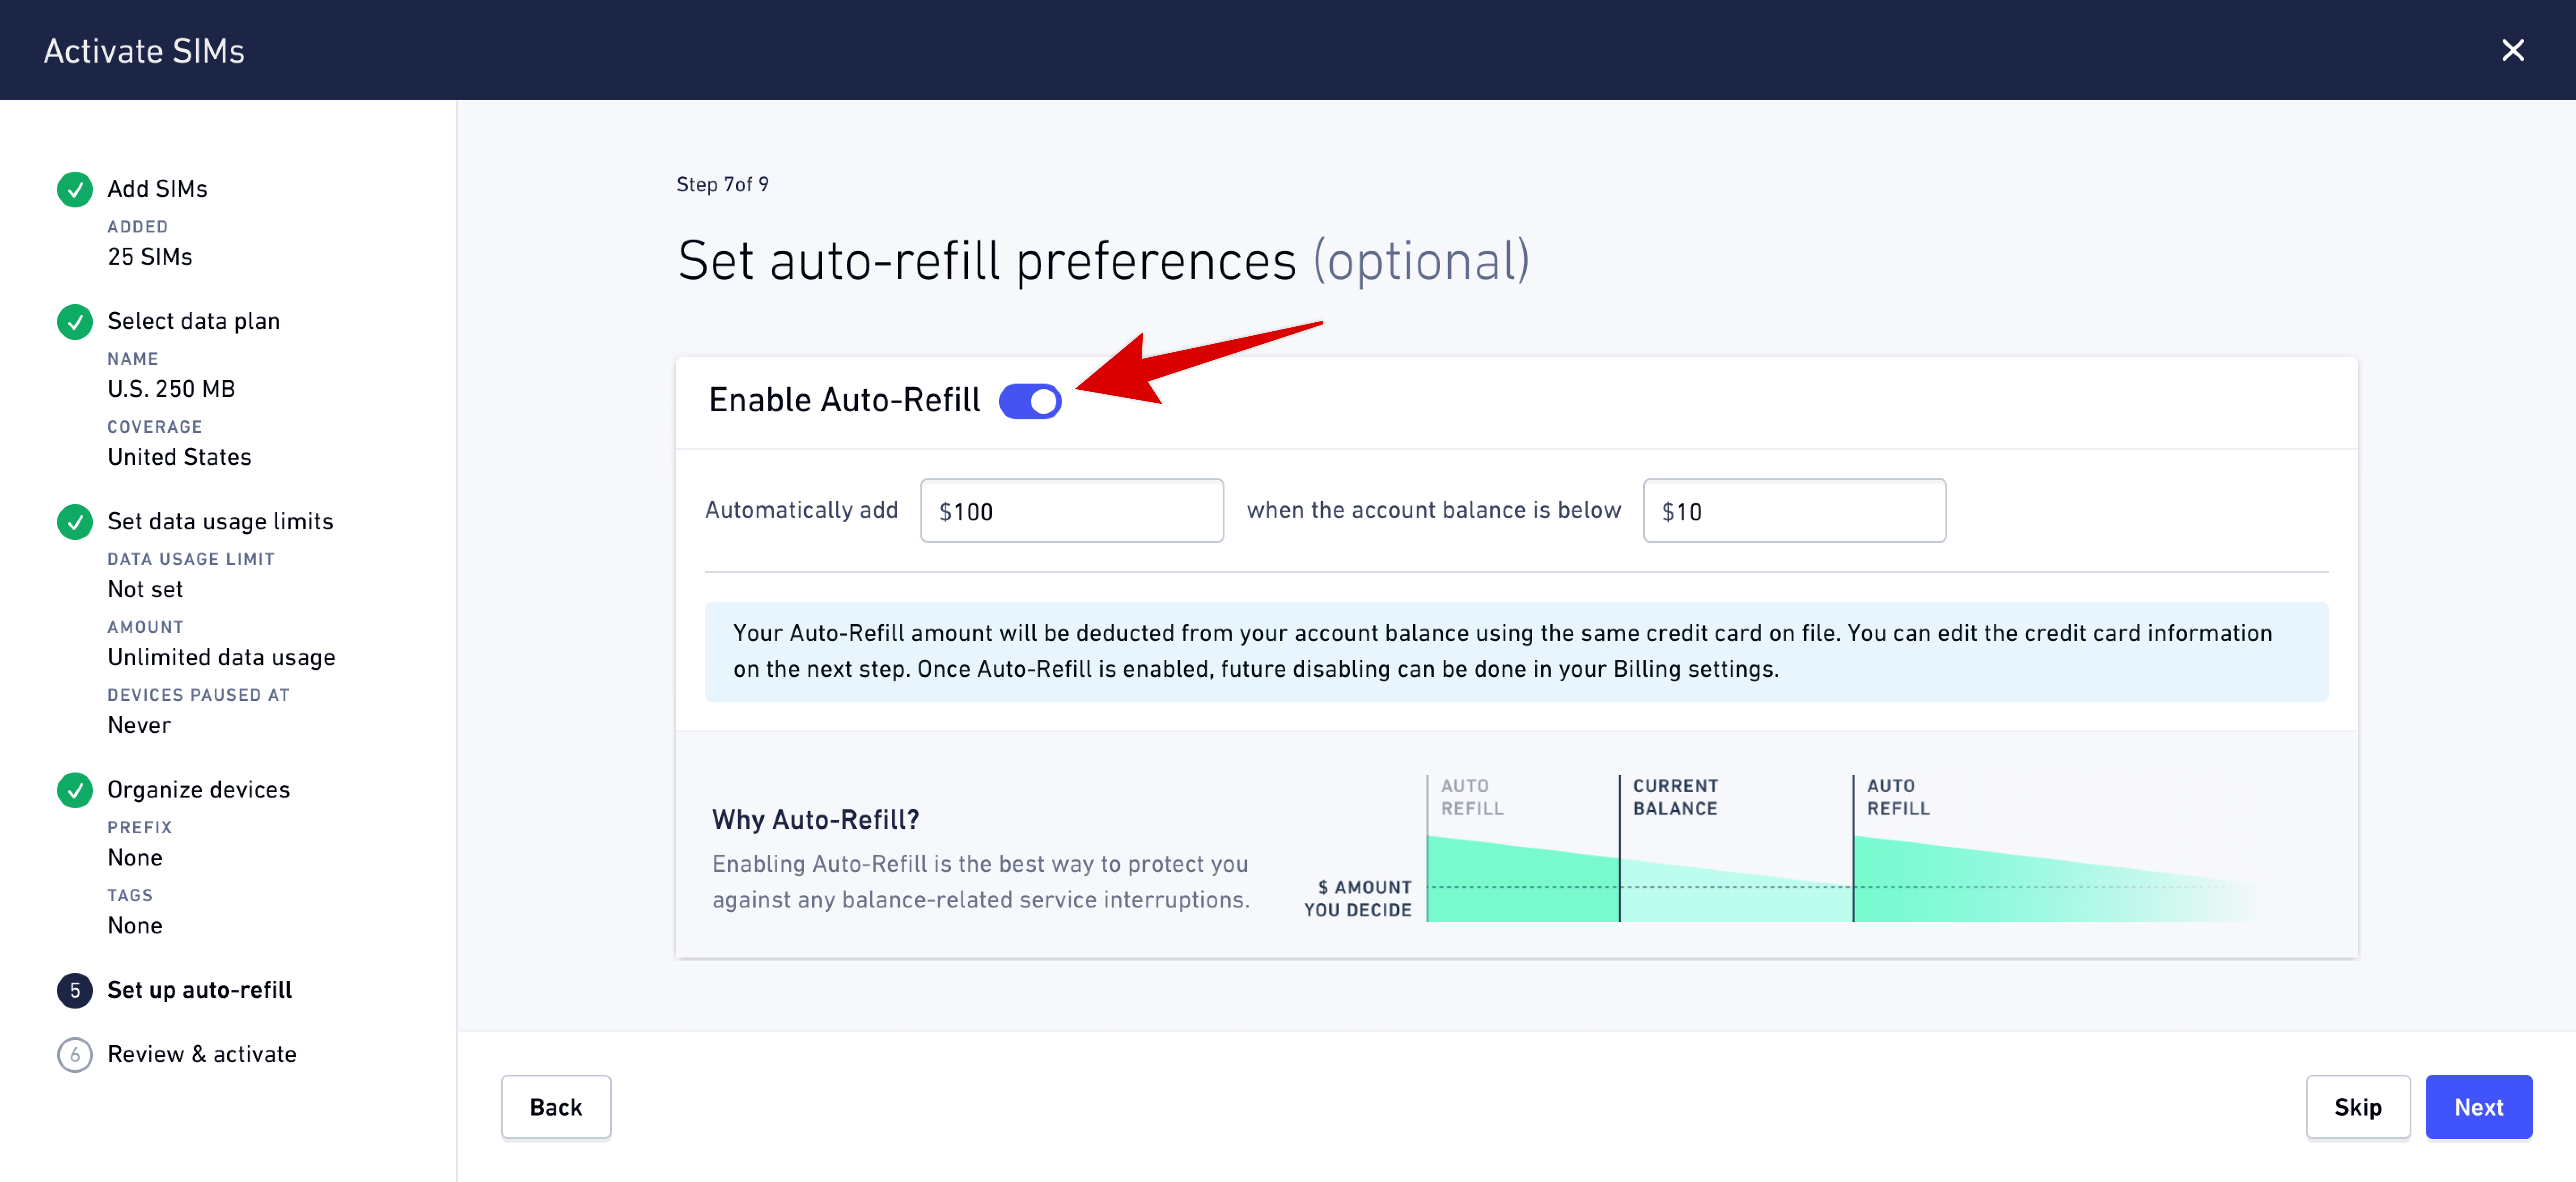Click the step 5 number badge
2576x1182 pixels.
tap(75, 990)
